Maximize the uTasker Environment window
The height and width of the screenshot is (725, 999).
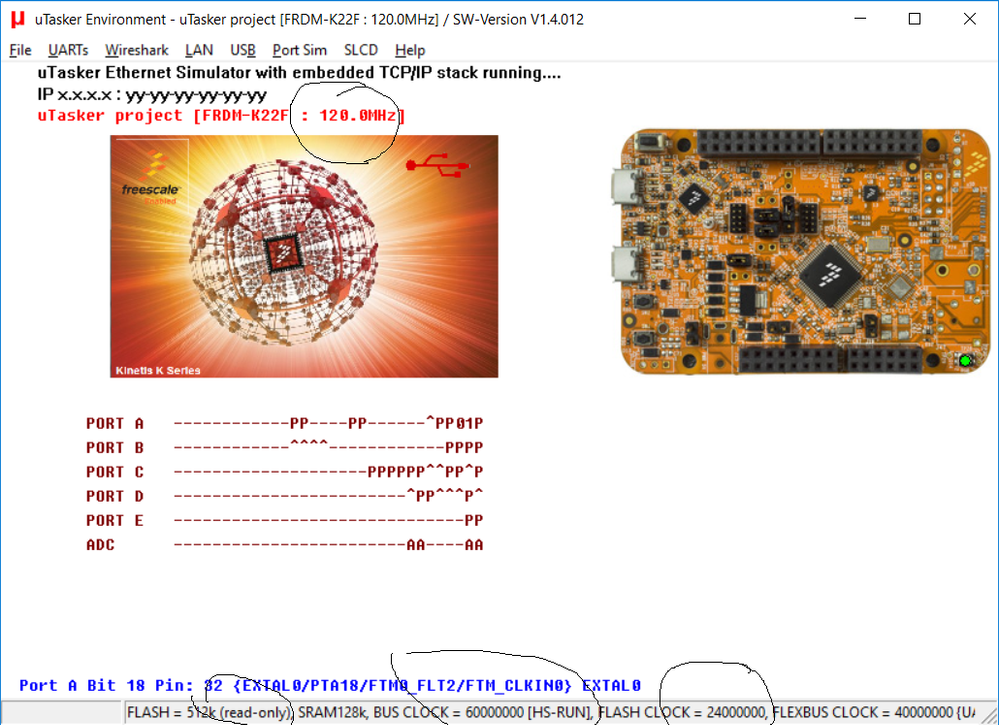tap(914, 19)
